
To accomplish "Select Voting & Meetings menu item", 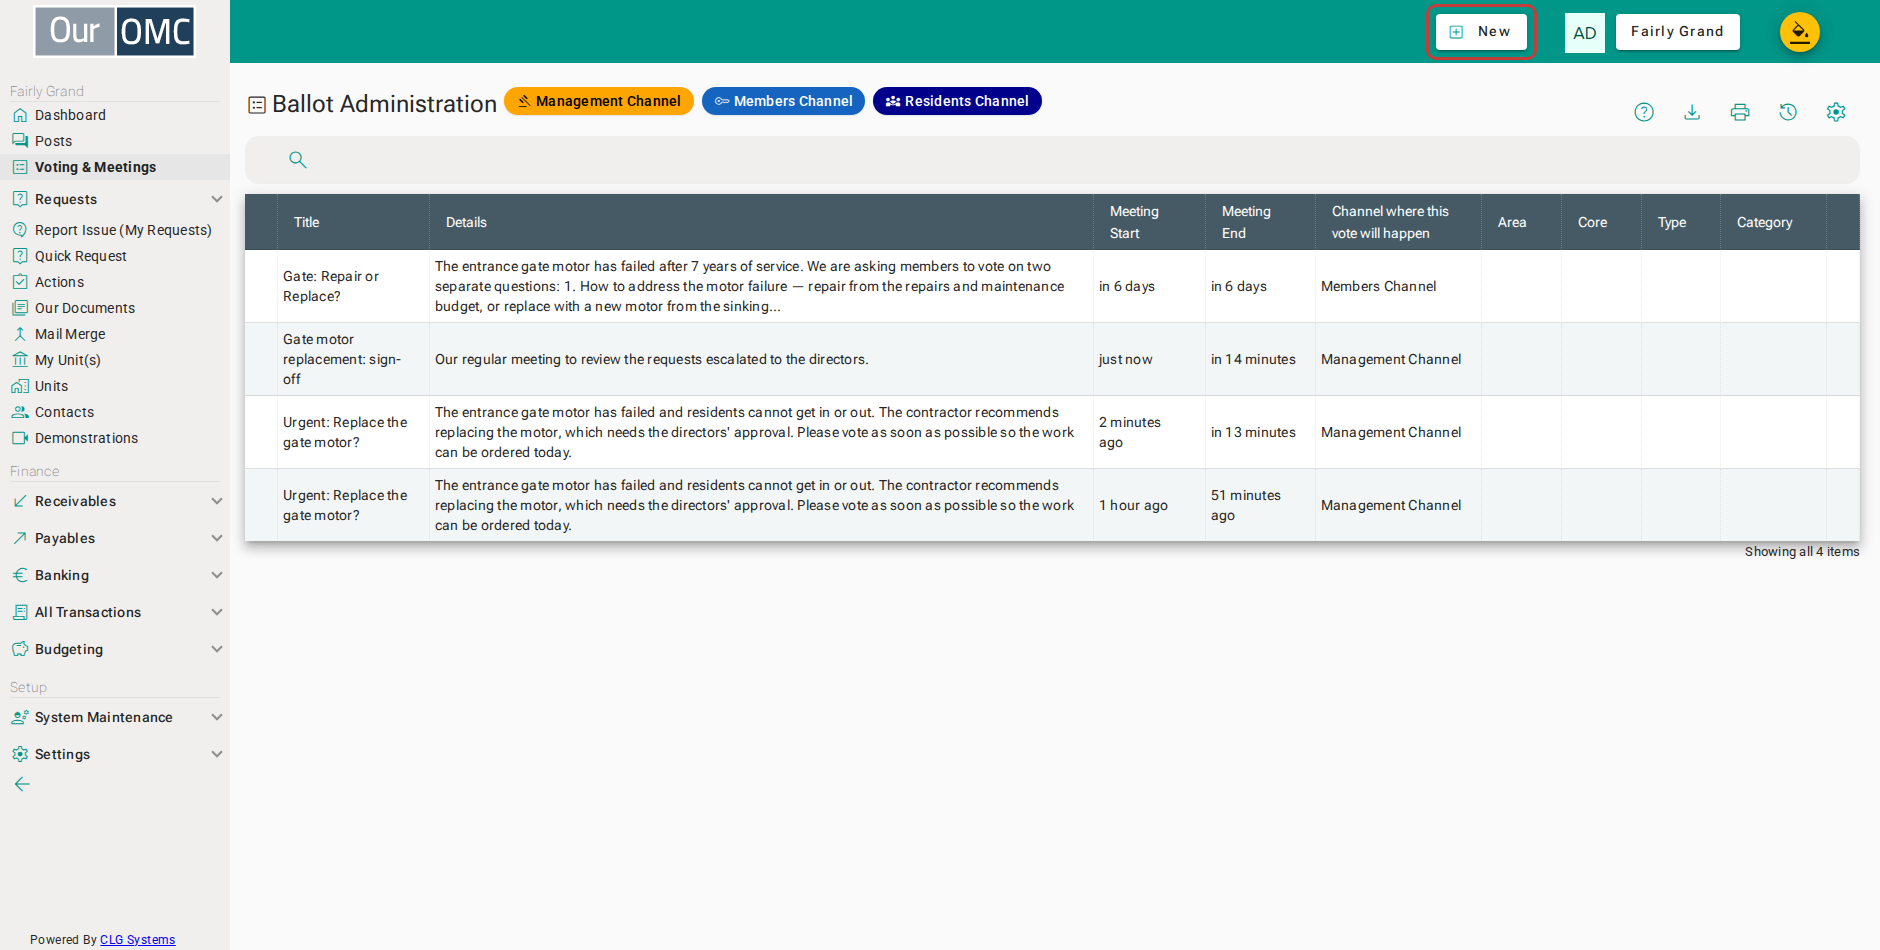I will pos(115,167).
